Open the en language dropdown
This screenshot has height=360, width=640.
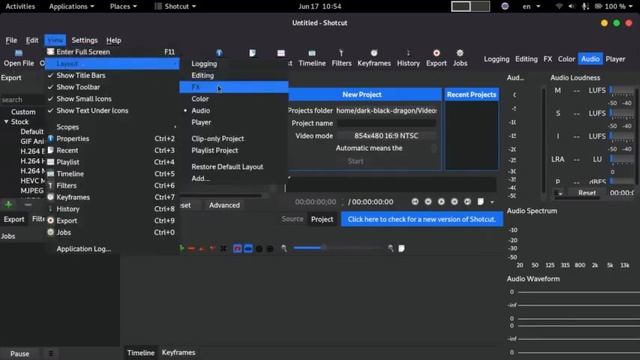tap(531, 6)
